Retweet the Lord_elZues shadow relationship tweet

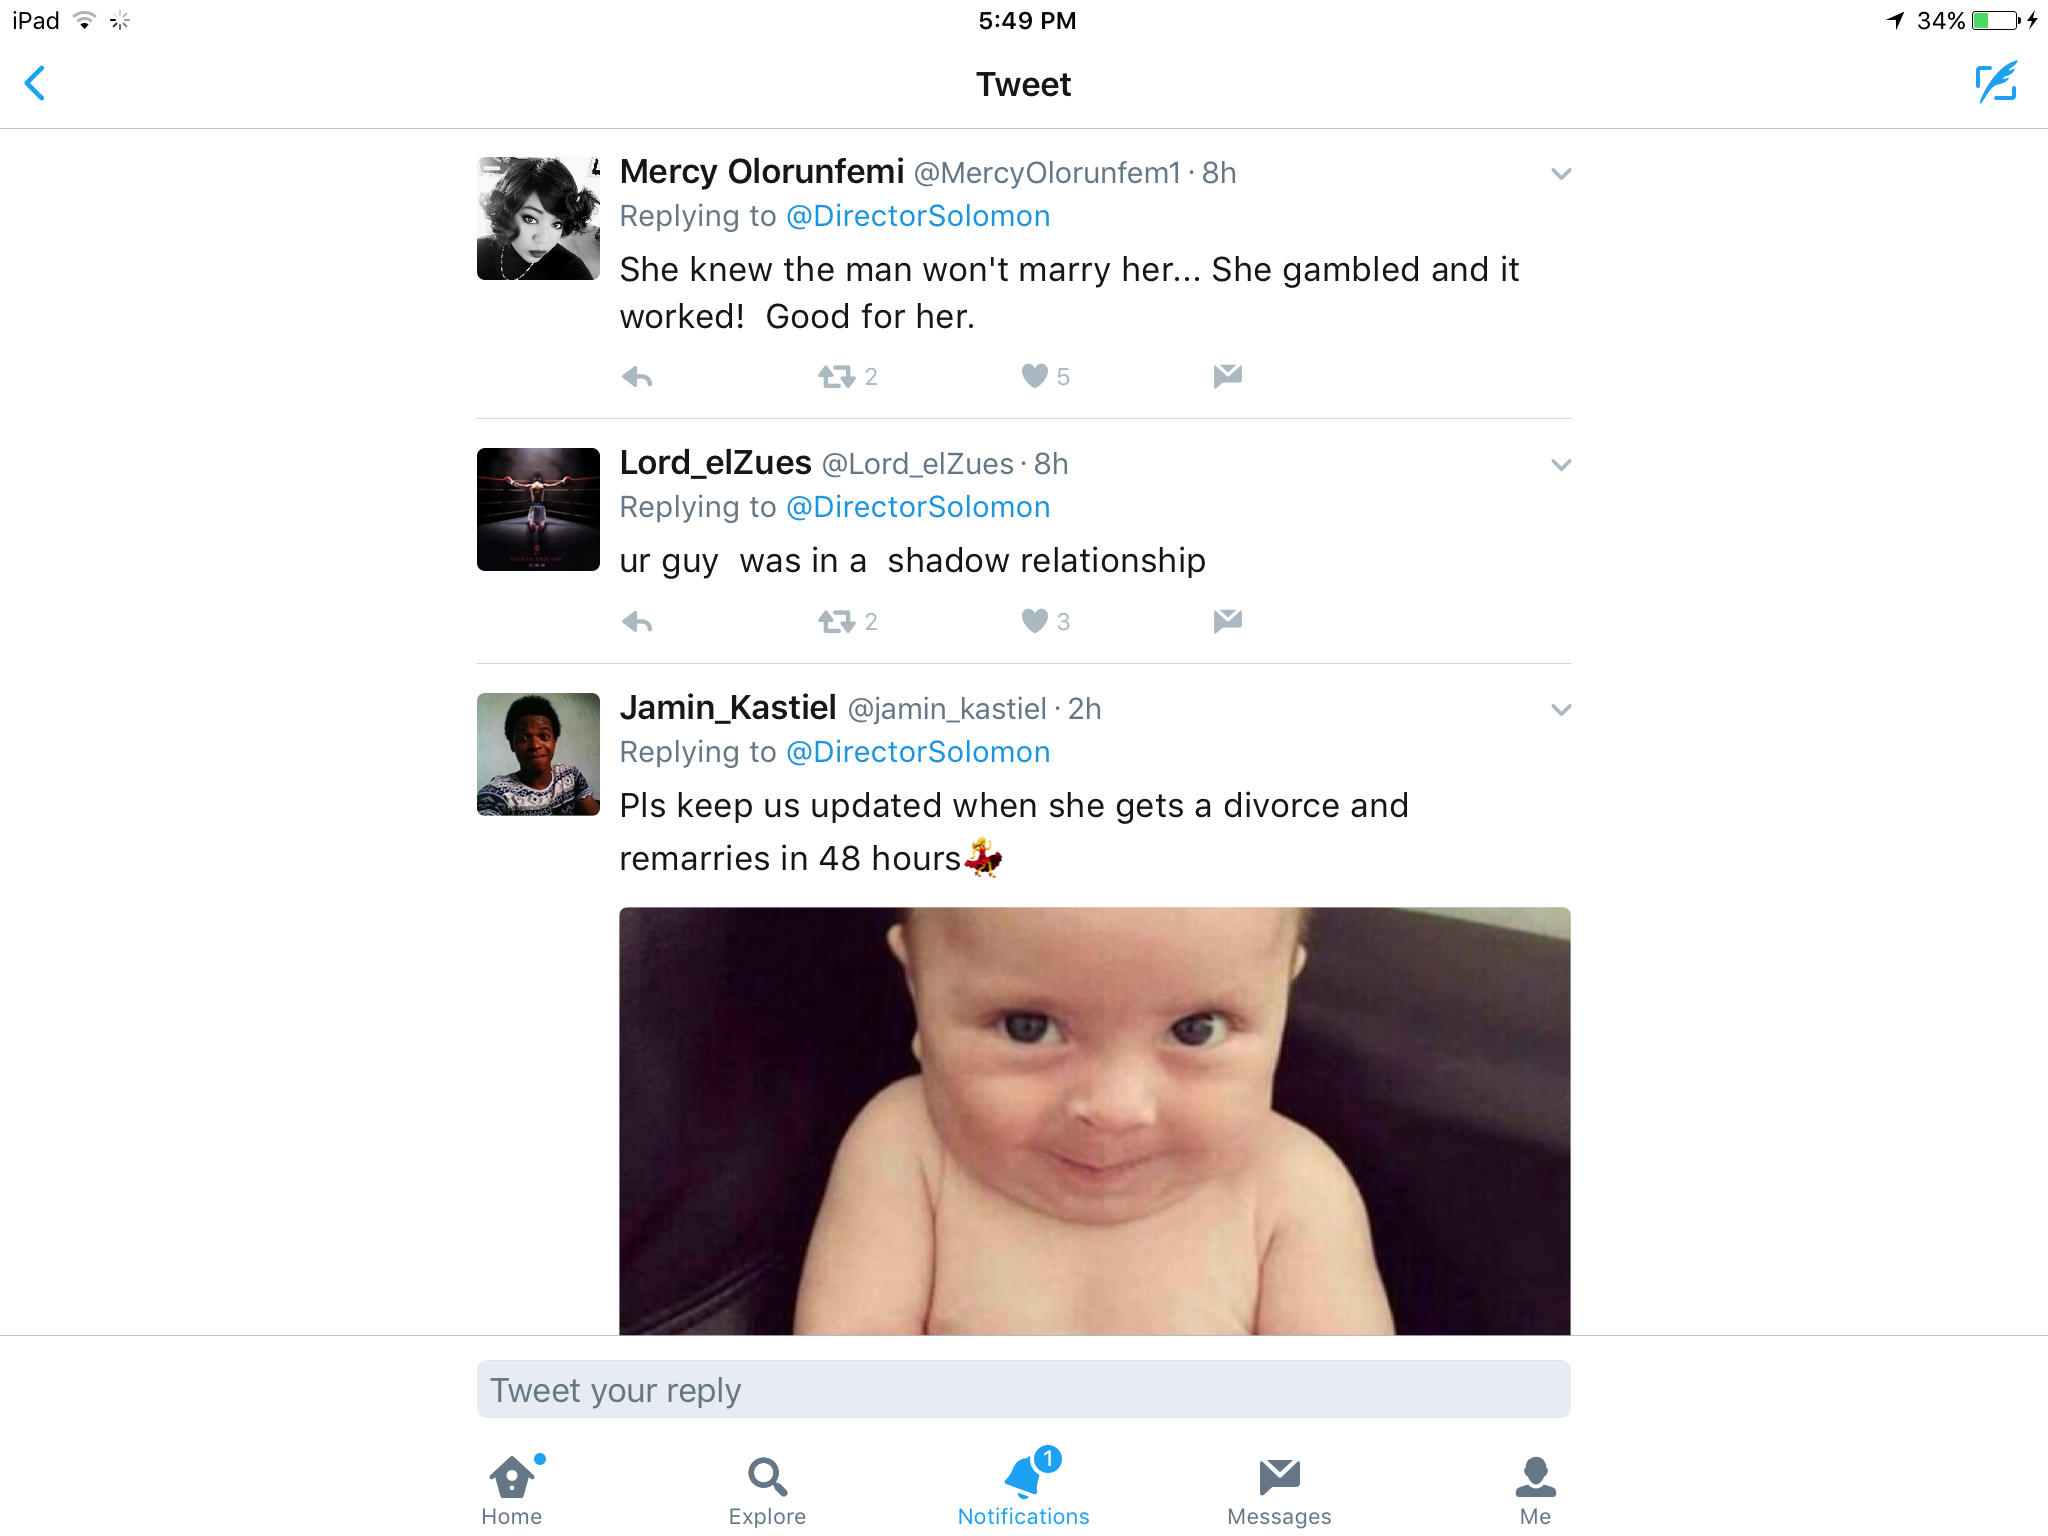point(836,622)
